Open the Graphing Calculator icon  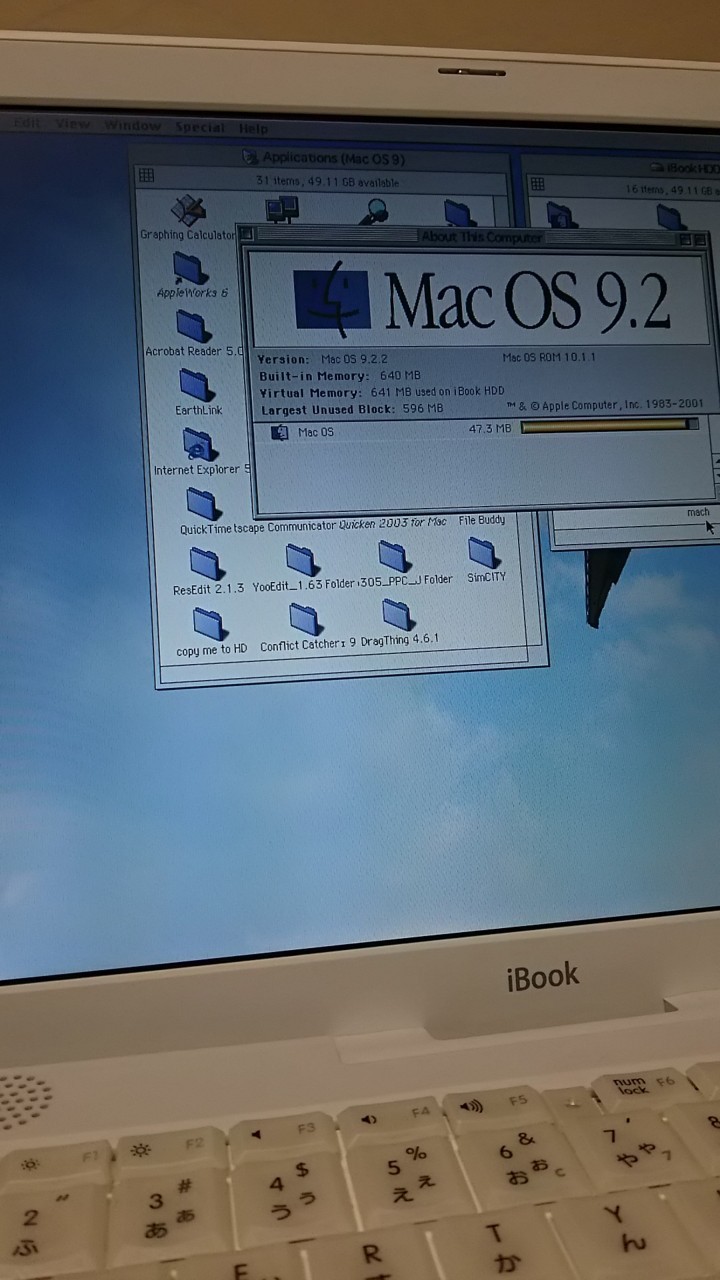[188, 211]
